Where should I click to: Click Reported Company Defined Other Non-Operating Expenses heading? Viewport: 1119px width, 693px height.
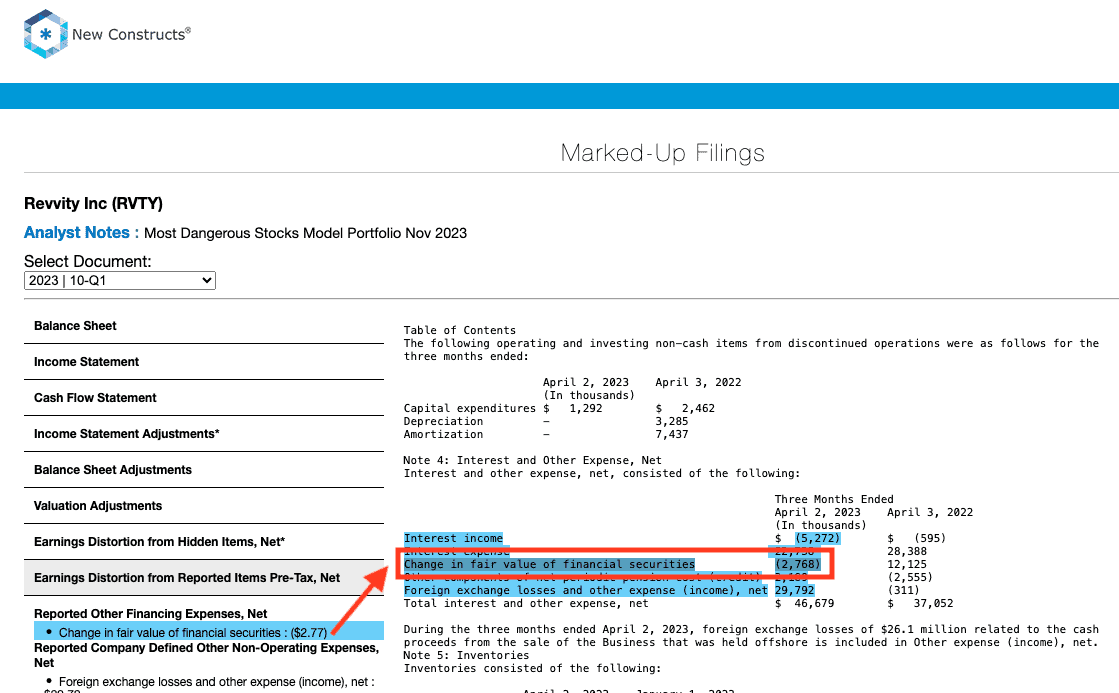point(206,655)
